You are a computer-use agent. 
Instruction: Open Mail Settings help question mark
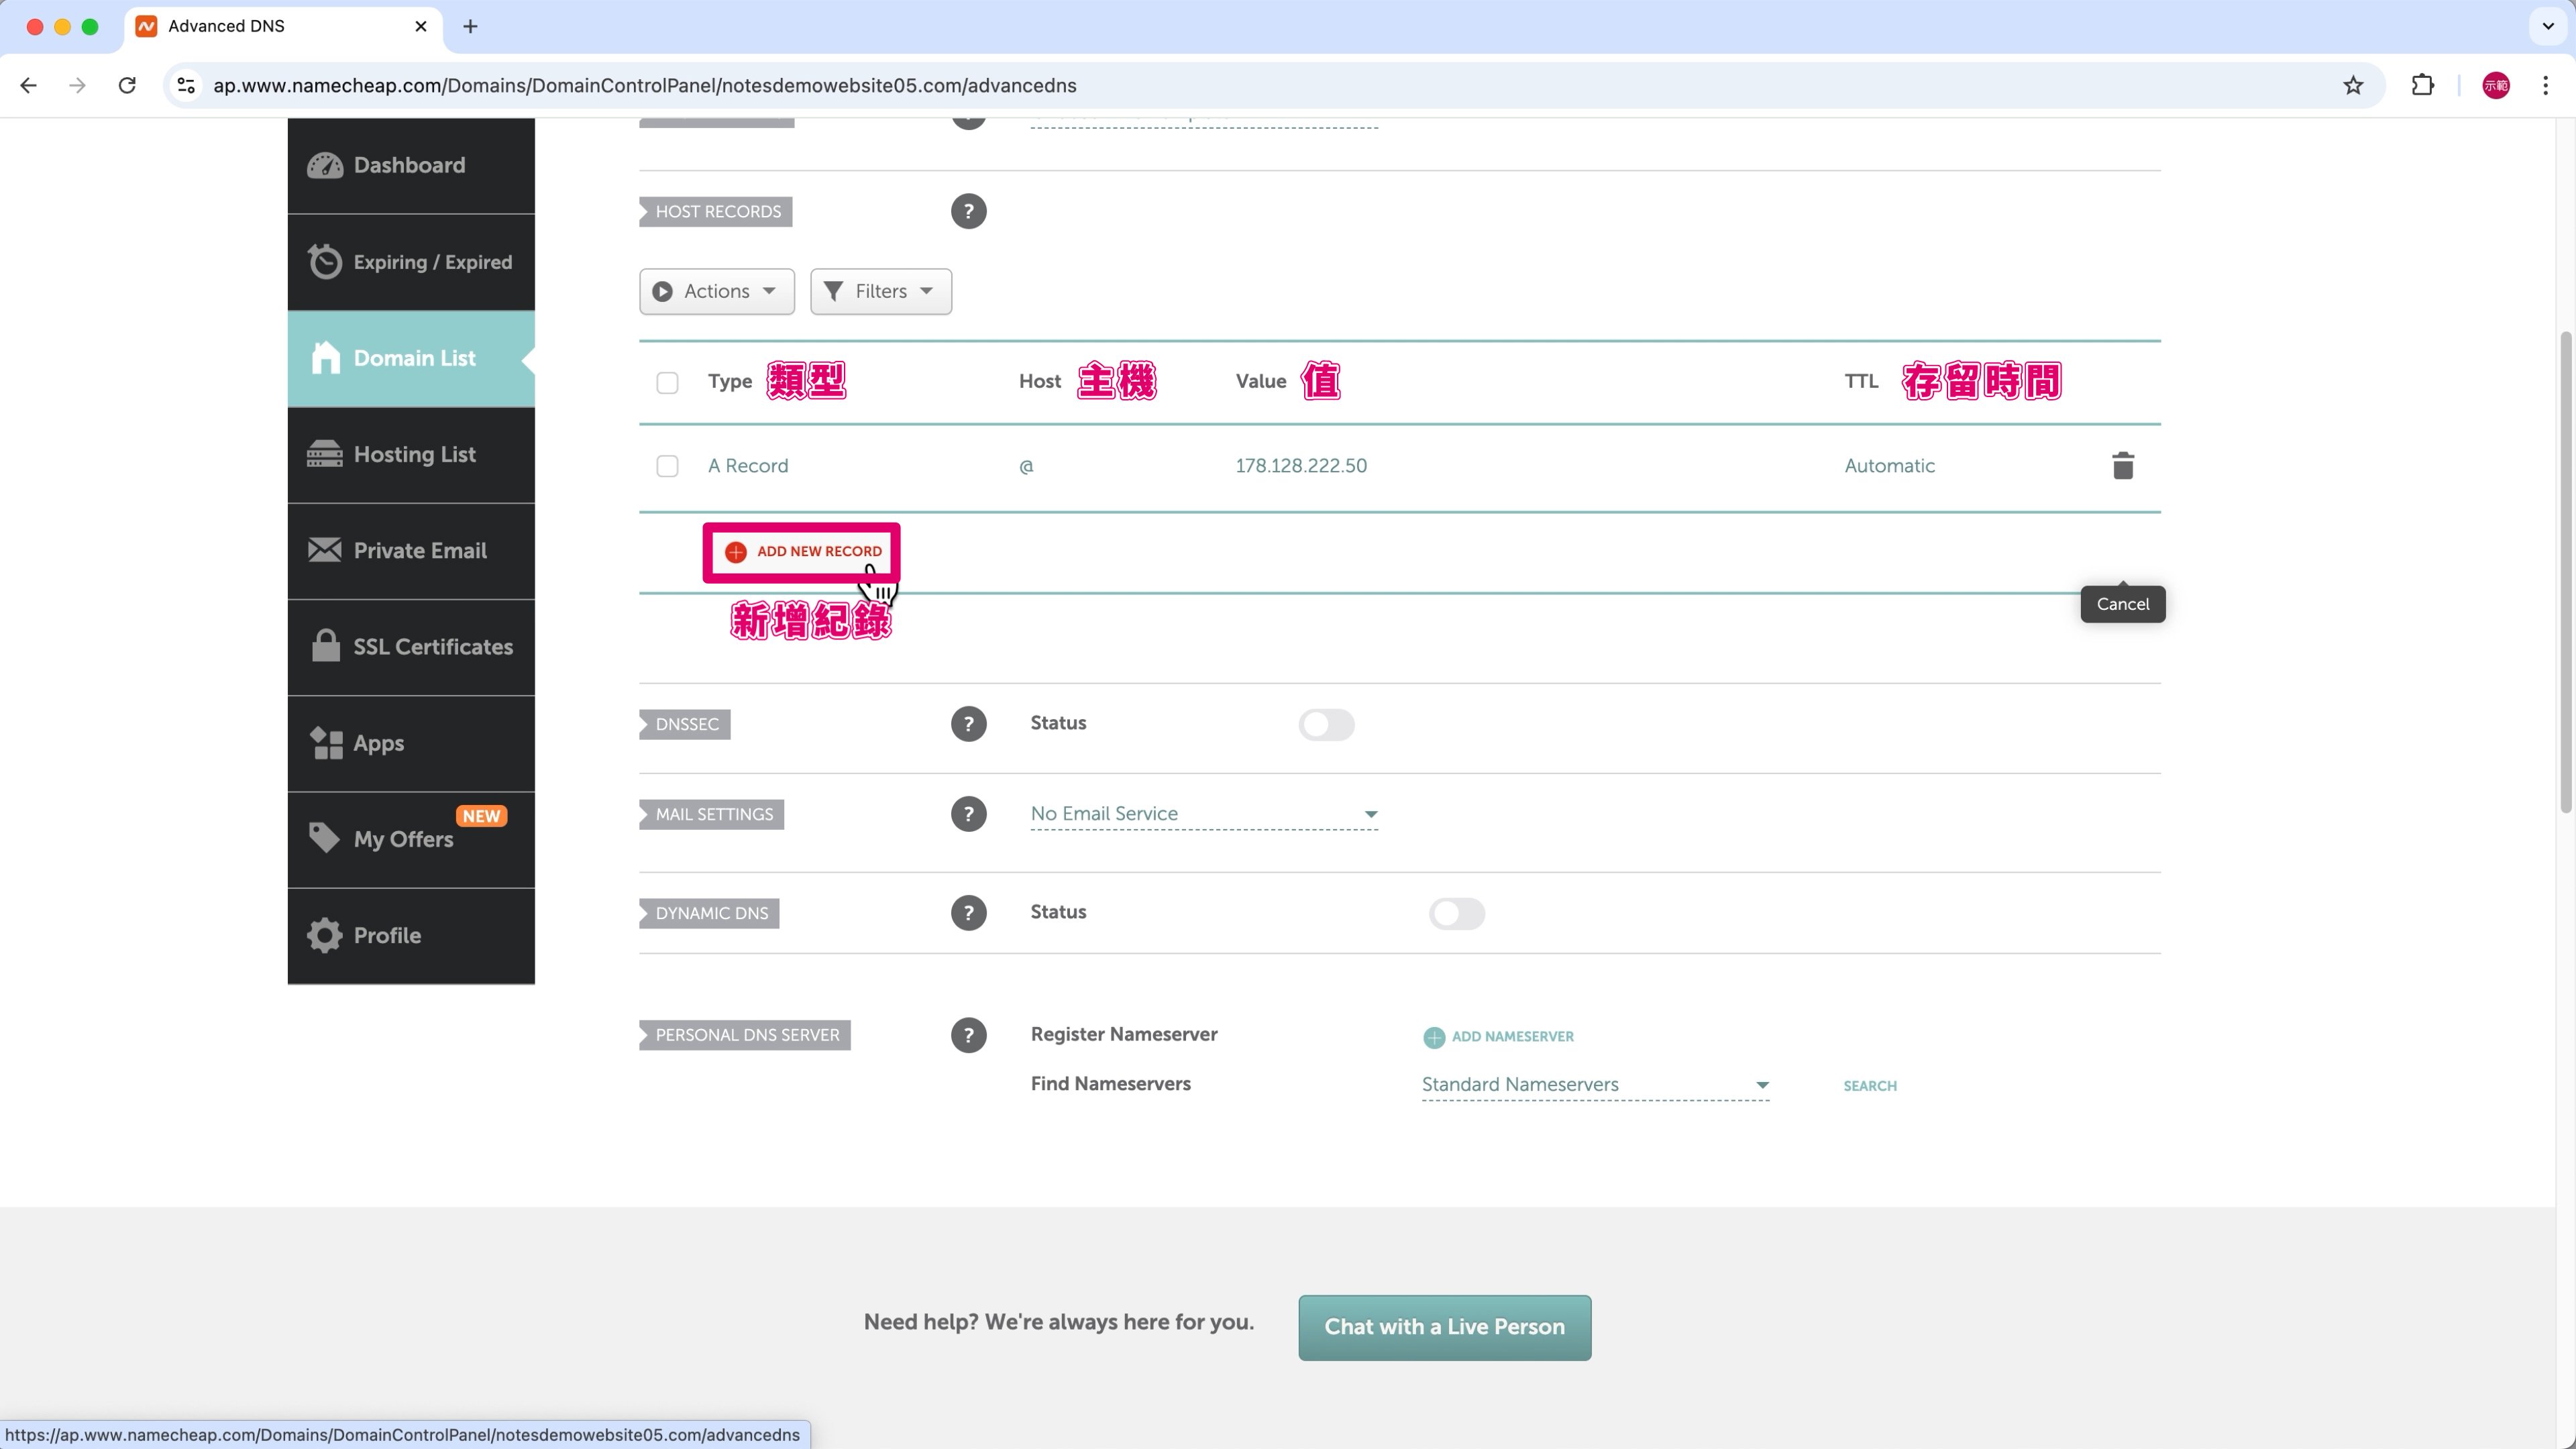coord(967,814)
